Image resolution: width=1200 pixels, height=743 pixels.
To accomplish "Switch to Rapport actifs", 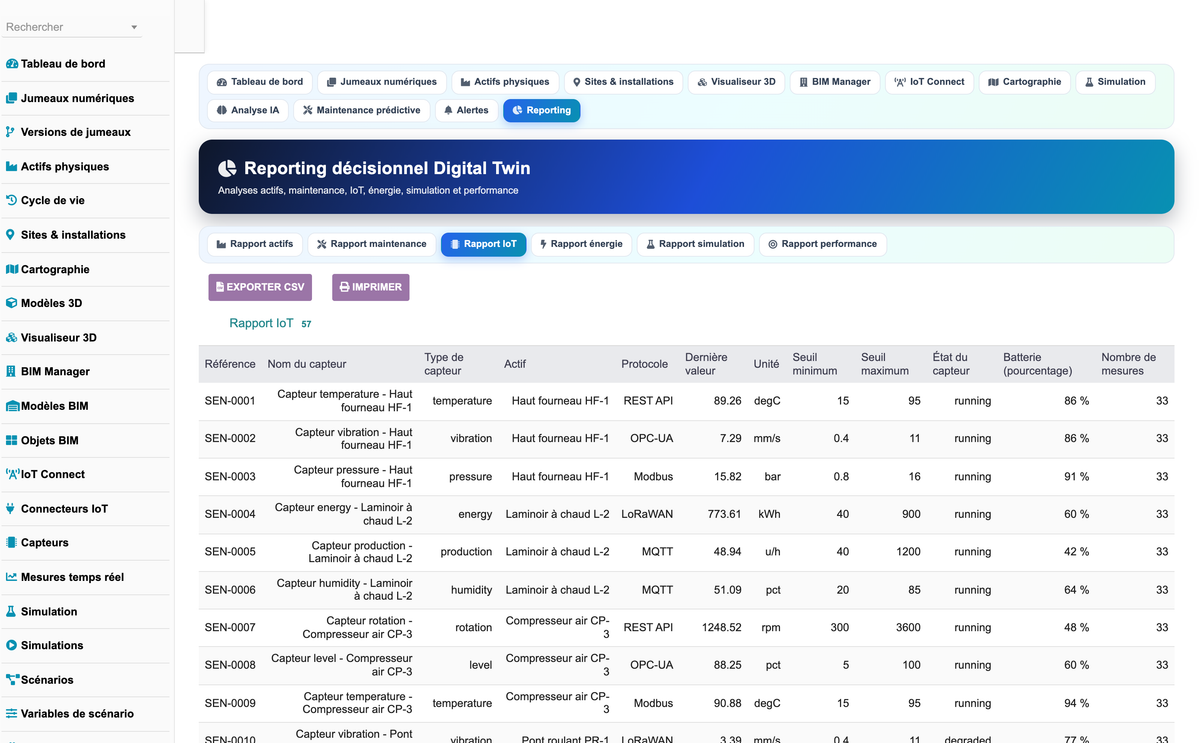I will 255,244.
